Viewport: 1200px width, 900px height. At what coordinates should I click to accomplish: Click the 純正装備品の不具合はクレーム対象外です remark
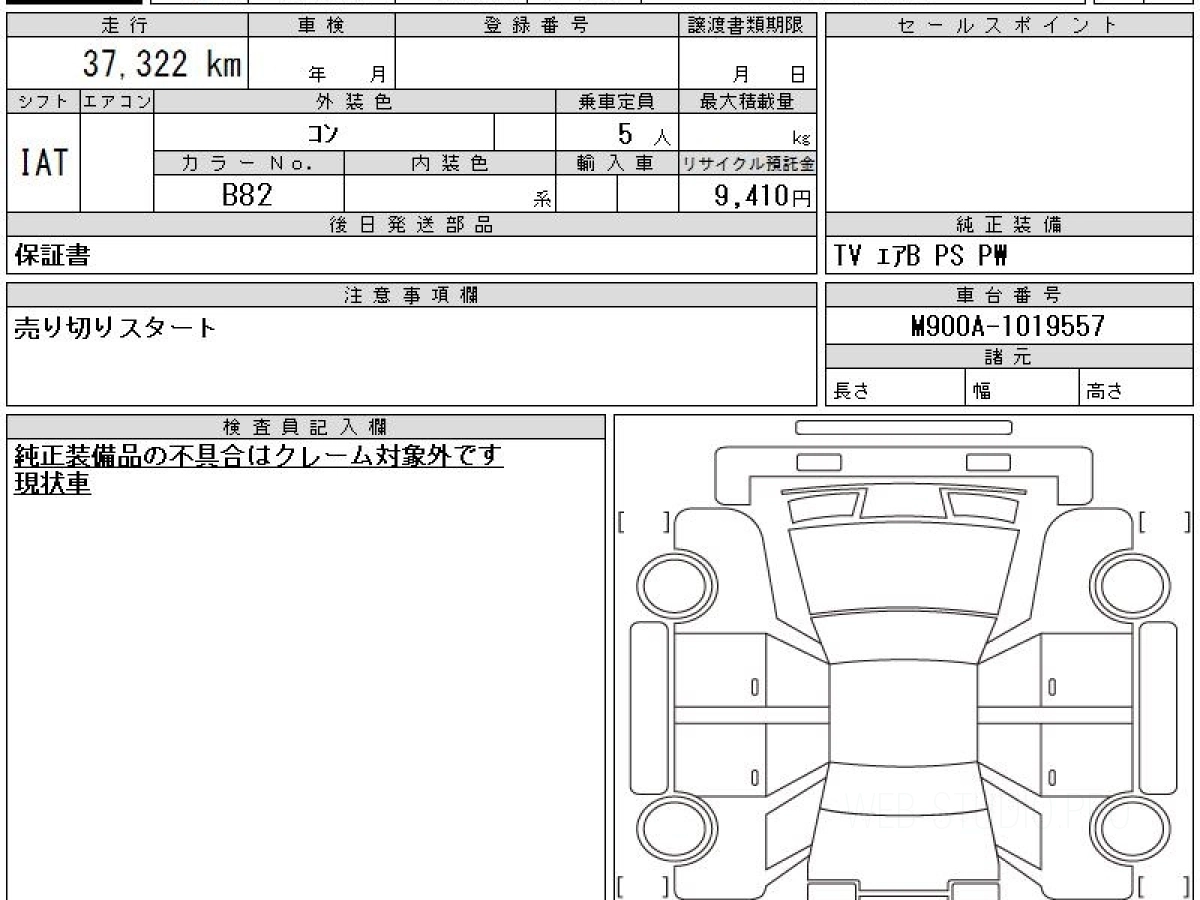point(258,456)
